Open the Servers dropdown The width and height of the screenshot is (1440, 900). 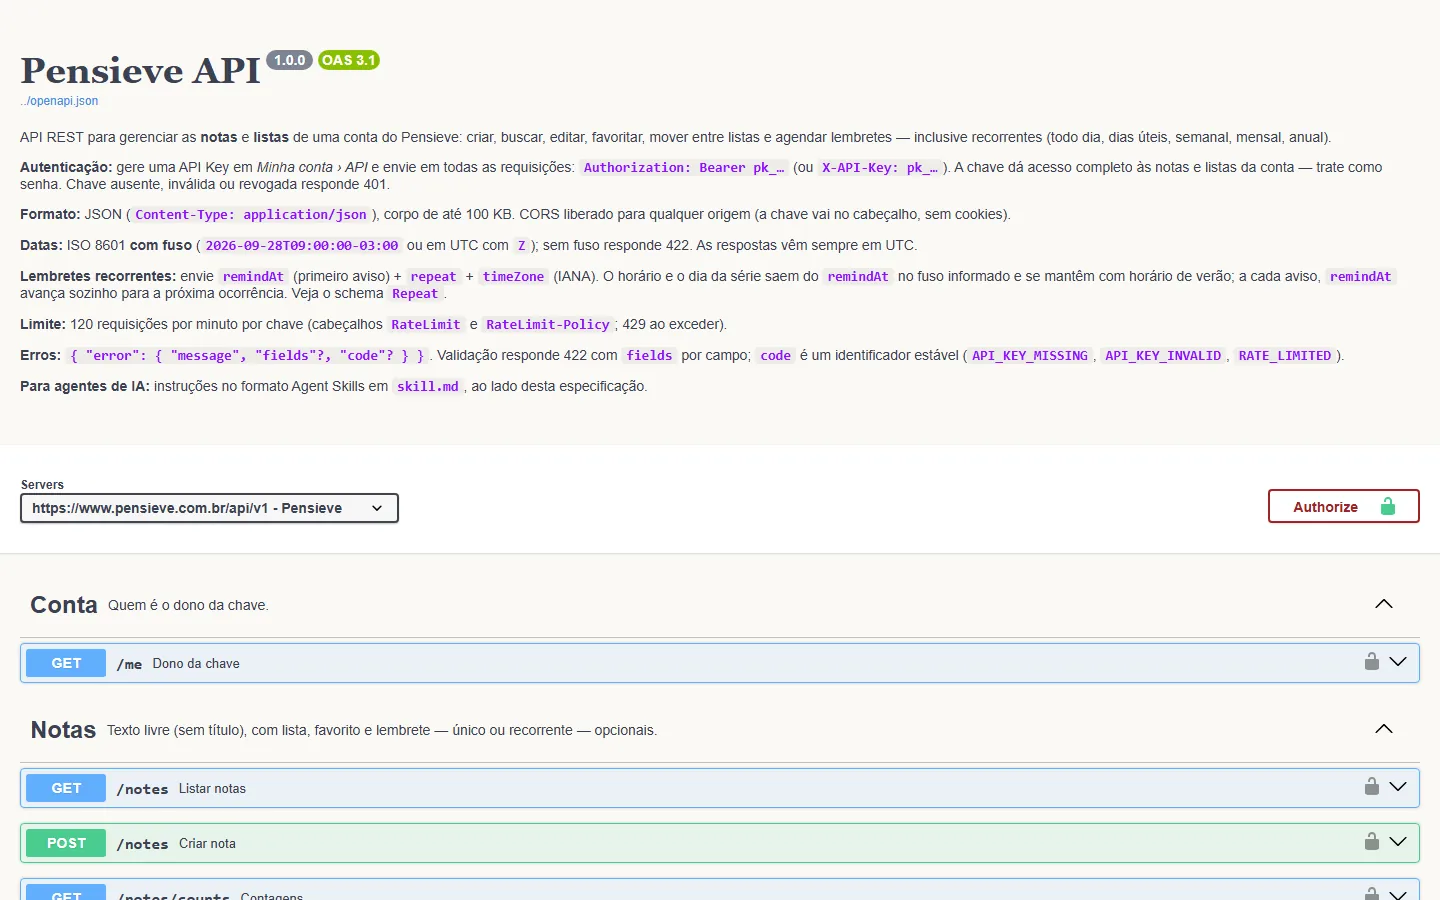[209, 508]
